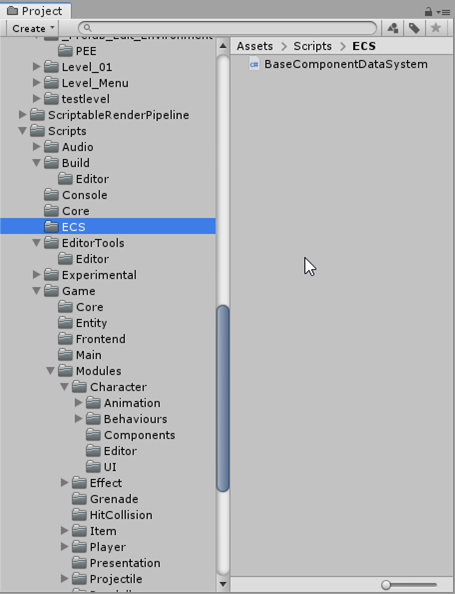Go to Scripts in the breadcrumb
The image size is (455, 594).
point(313,46)
